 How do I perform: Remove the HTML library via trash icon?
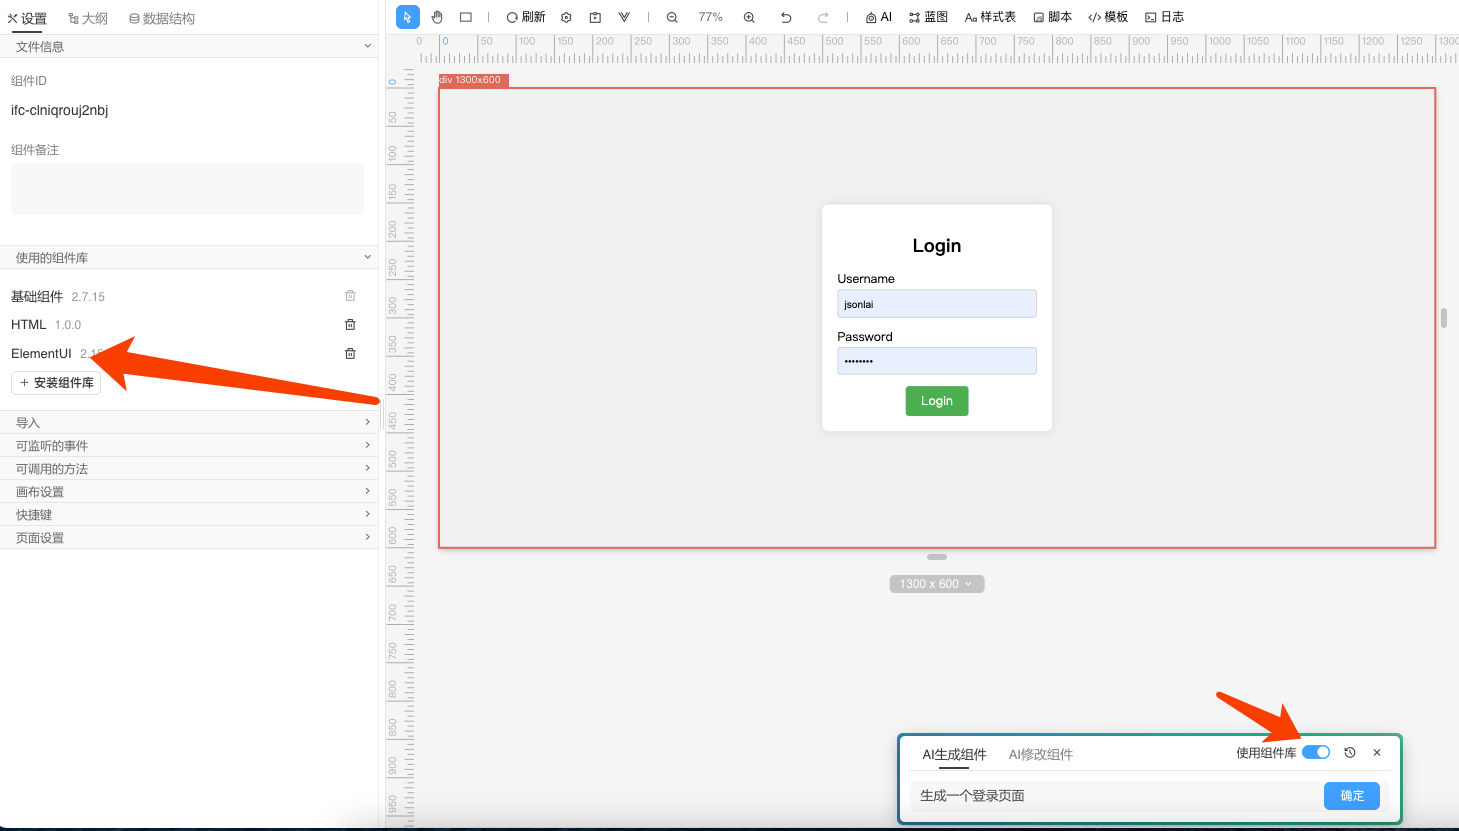point(350,324)
